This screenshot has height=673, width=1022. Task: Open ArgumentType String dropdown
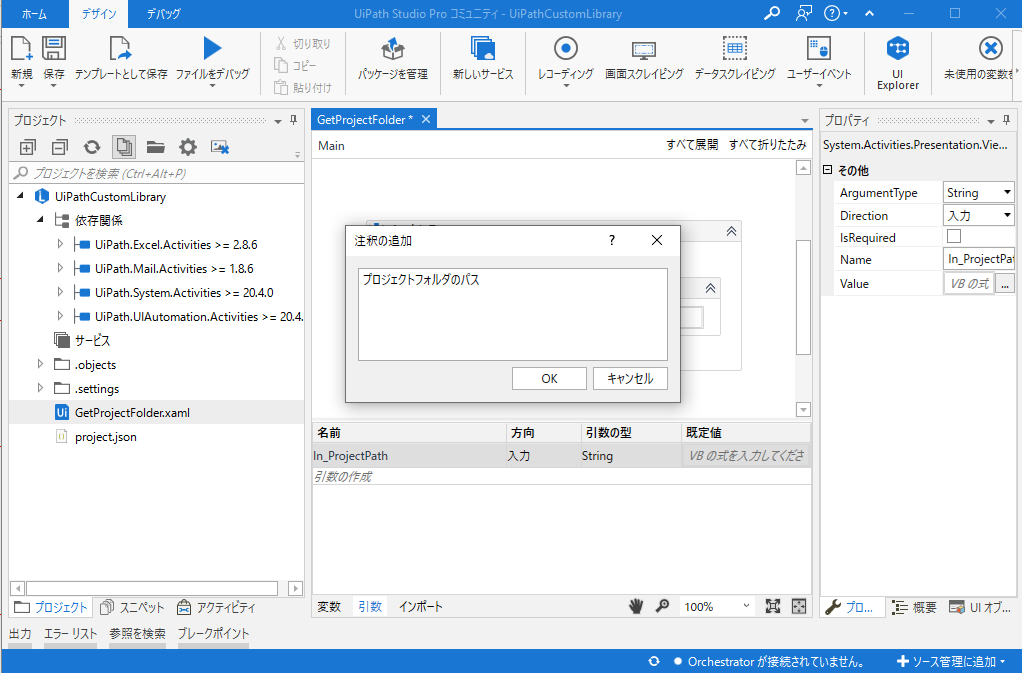pos(1006,193)
